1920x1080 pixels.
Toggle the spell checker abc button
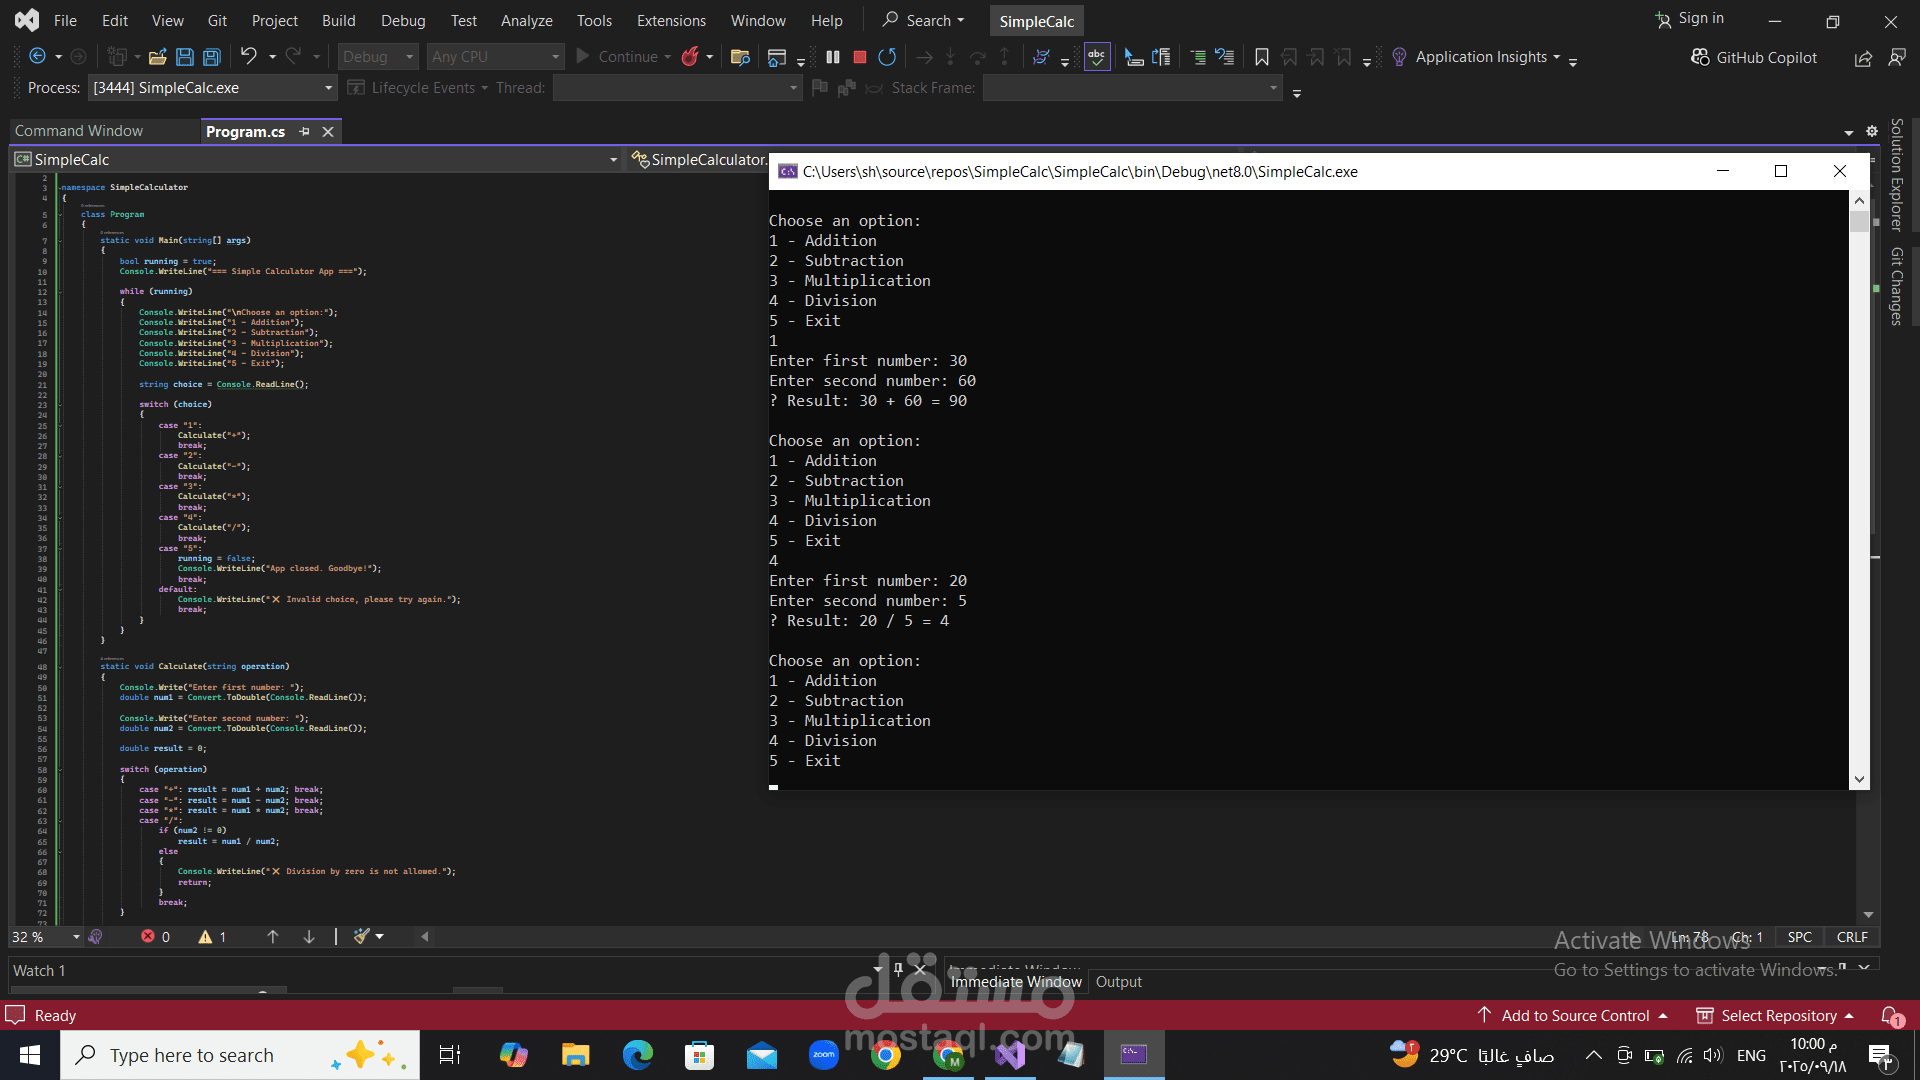point(1097,57)
